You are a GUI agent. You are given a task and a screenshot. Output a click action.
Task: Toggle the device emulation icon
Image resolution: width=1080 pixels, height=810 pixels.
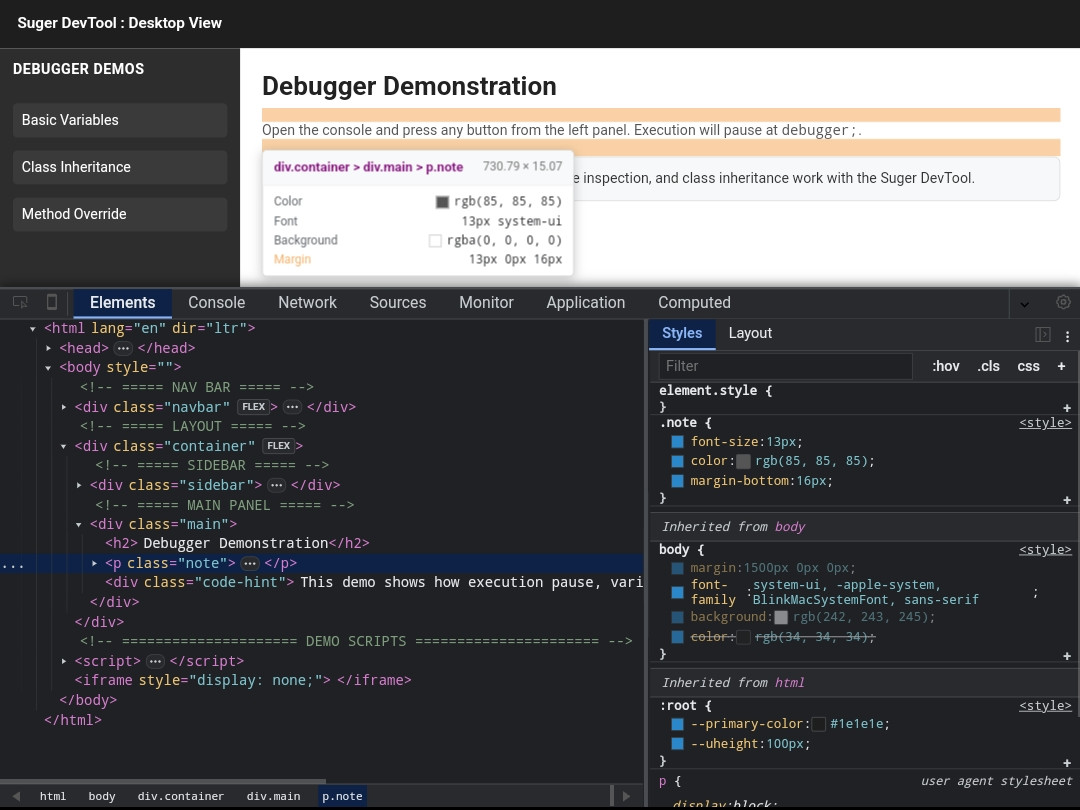[x=52, y=302]
